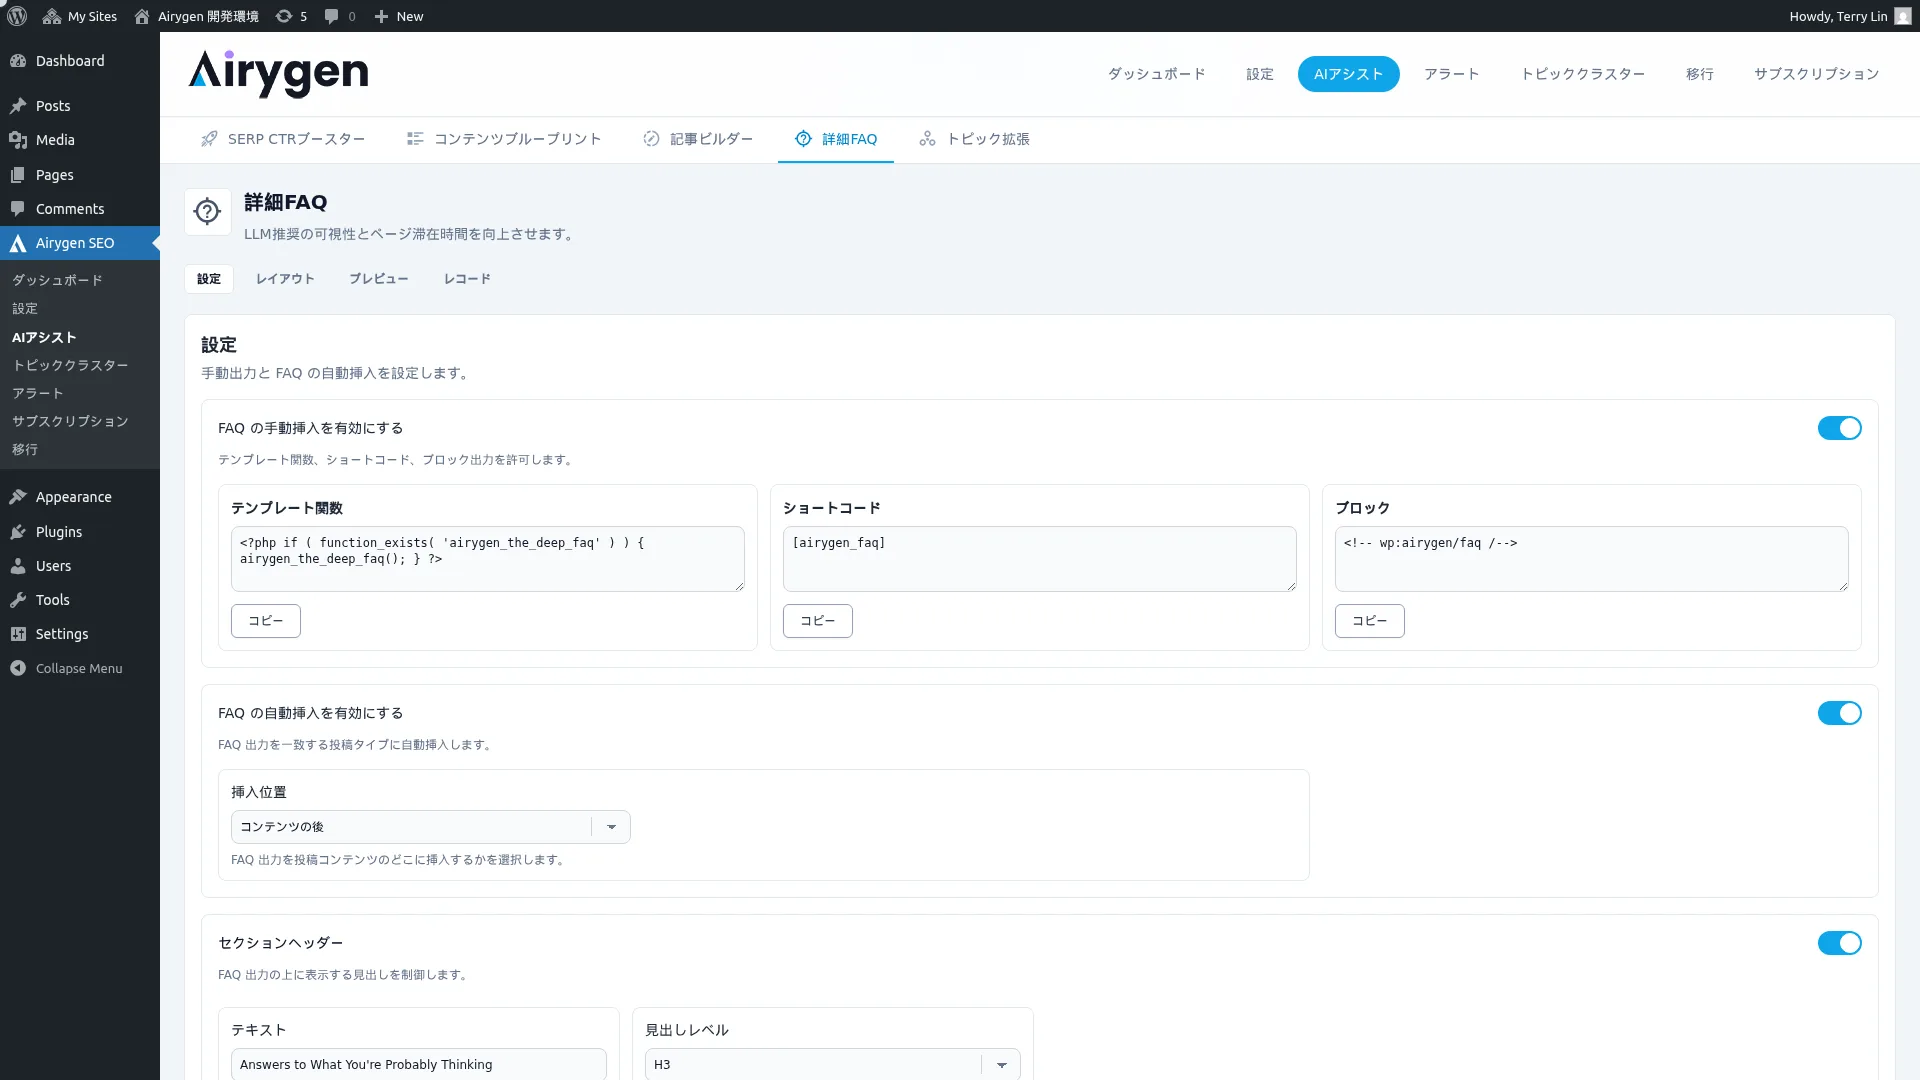1920x1080 pixels.
Task: Open トピック拡張 tab
Action: tap(975, 139)
